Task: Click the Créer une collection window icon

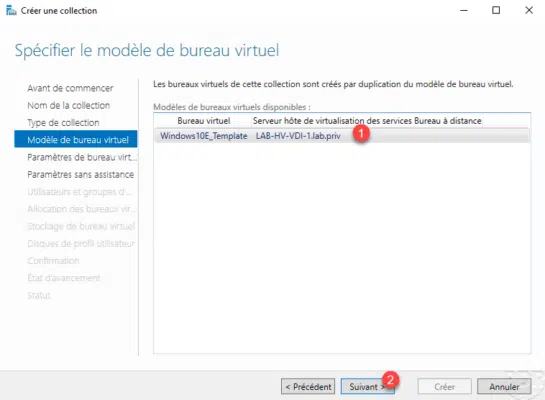Action: click(x=11, y=10)
